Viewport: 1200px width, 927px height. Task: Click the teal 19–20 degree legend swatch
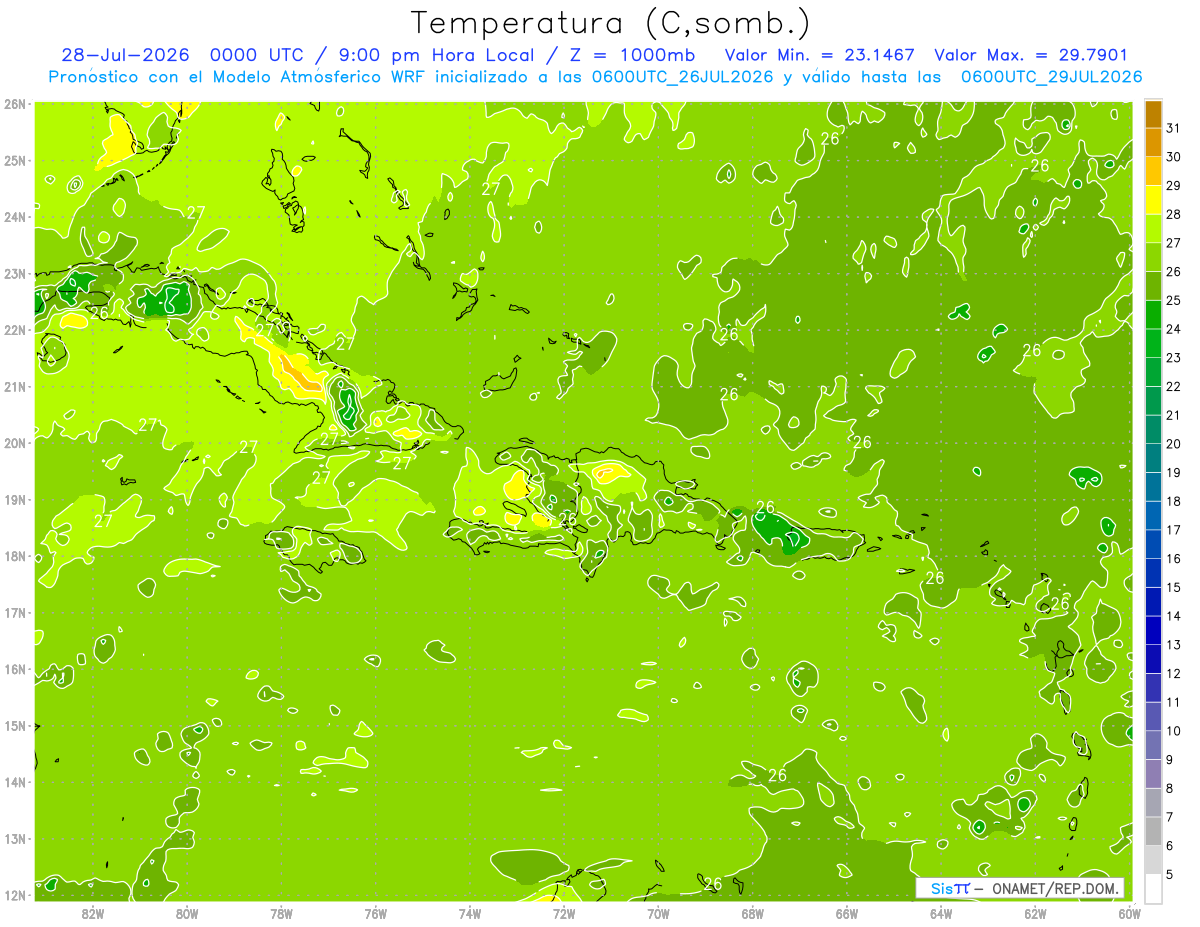1153,458
